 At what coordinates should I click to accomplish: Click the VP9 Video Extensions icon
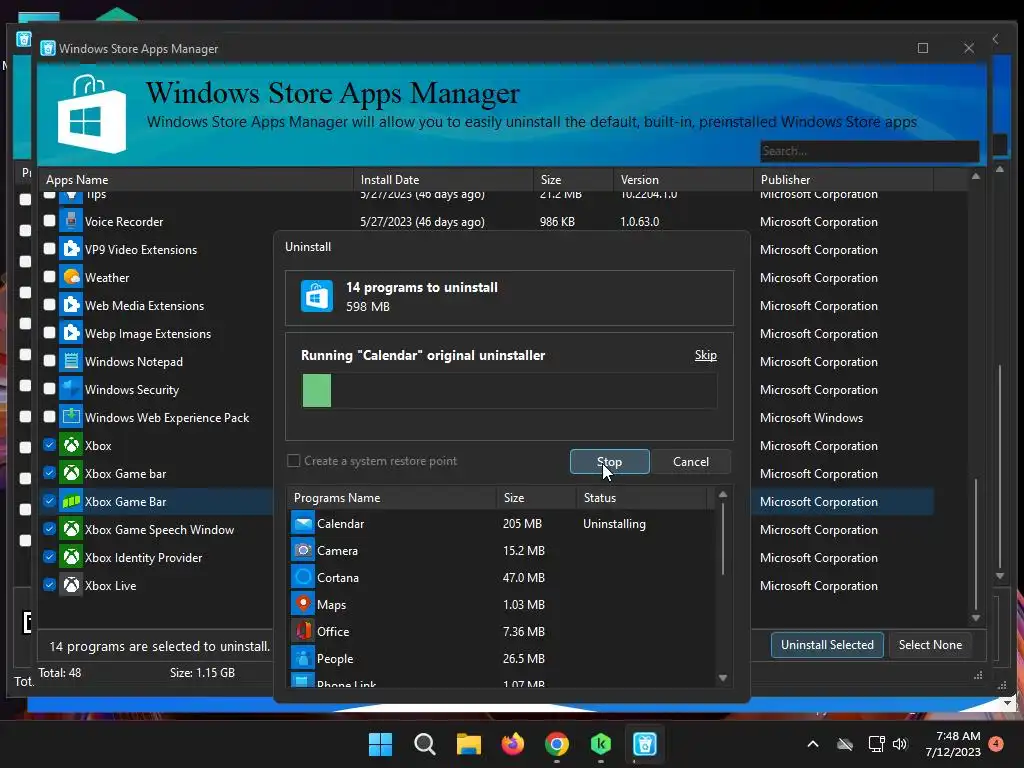71,249
